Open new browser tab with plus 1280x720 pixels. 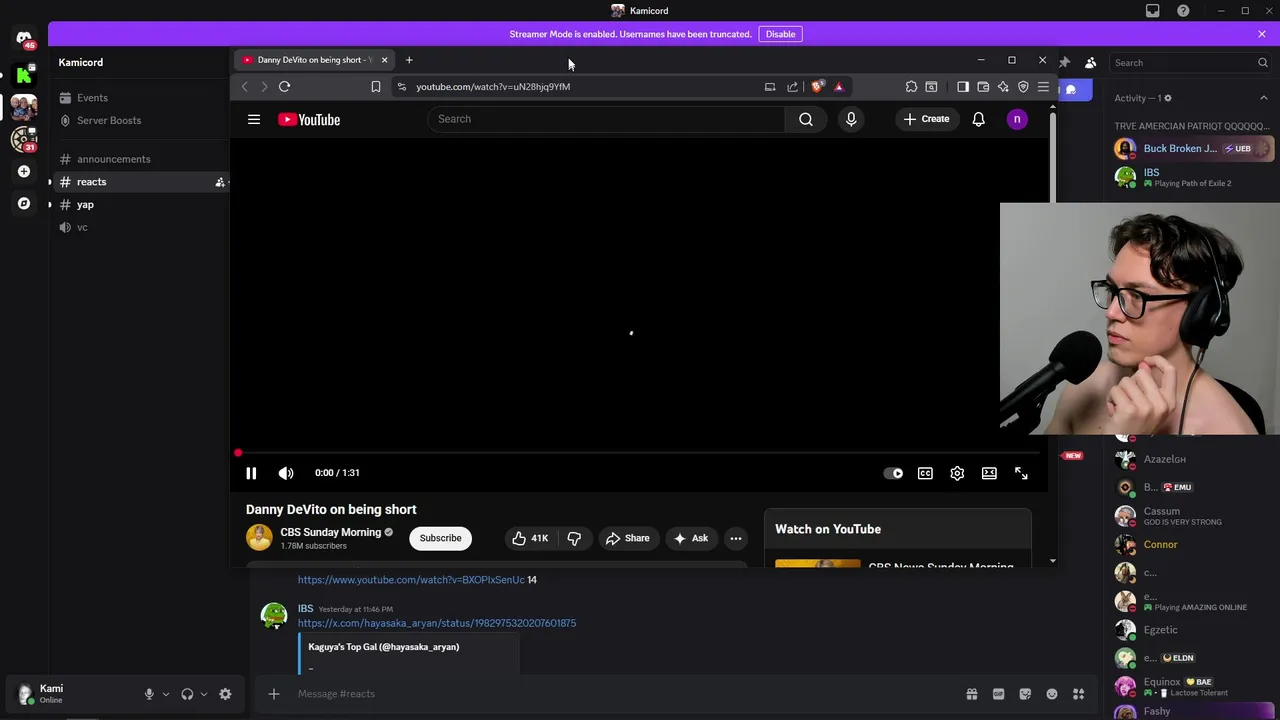pyautogui.click(x=409, y=60)
